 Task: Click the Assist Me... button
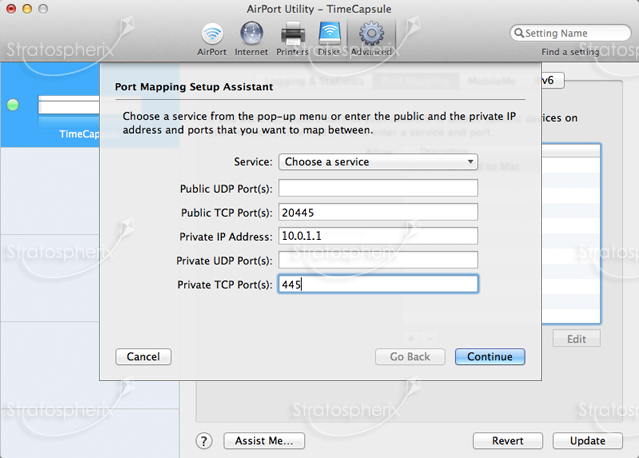(264, 440)
